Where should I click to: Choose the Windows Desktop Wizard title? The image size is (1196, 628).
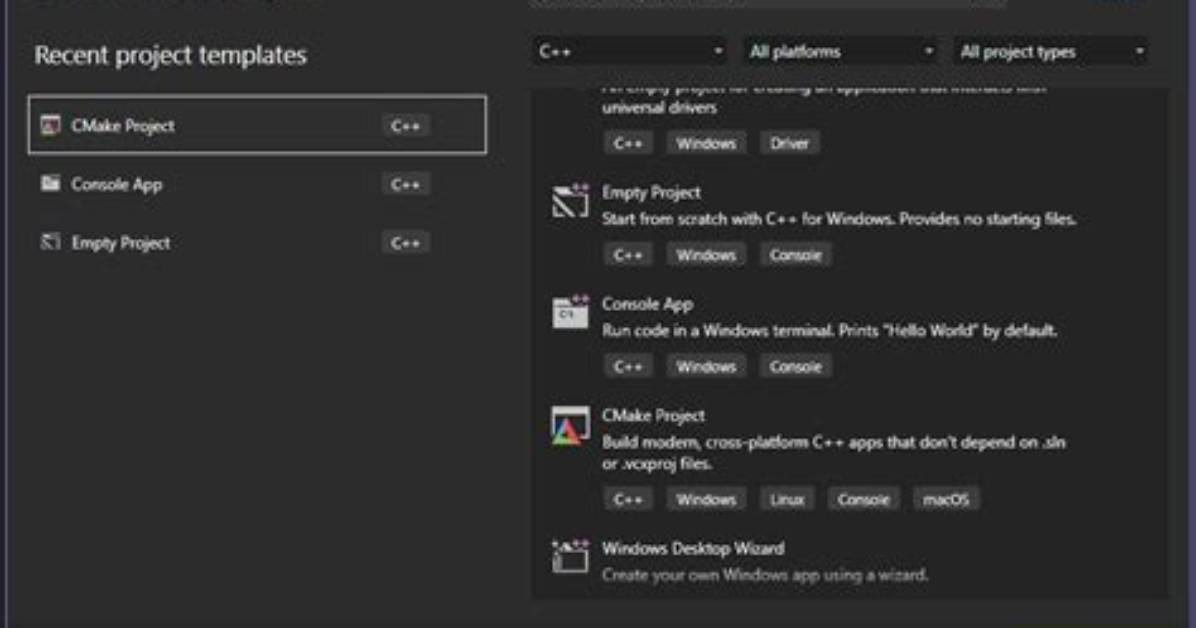(693, 548)
